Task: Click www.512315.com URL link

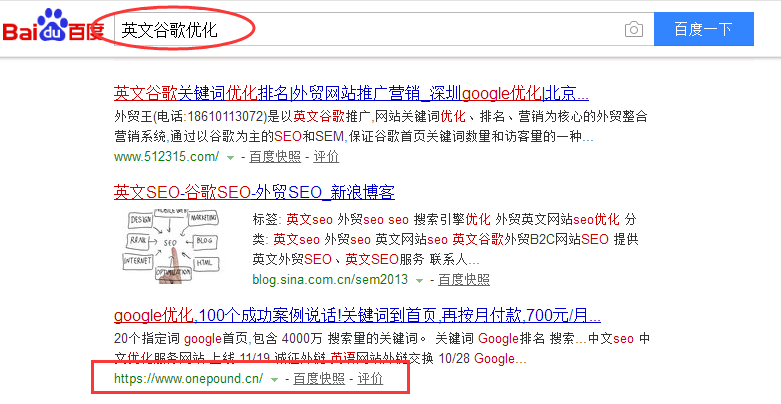Action: pyautogui.click(x=166, y=156)
